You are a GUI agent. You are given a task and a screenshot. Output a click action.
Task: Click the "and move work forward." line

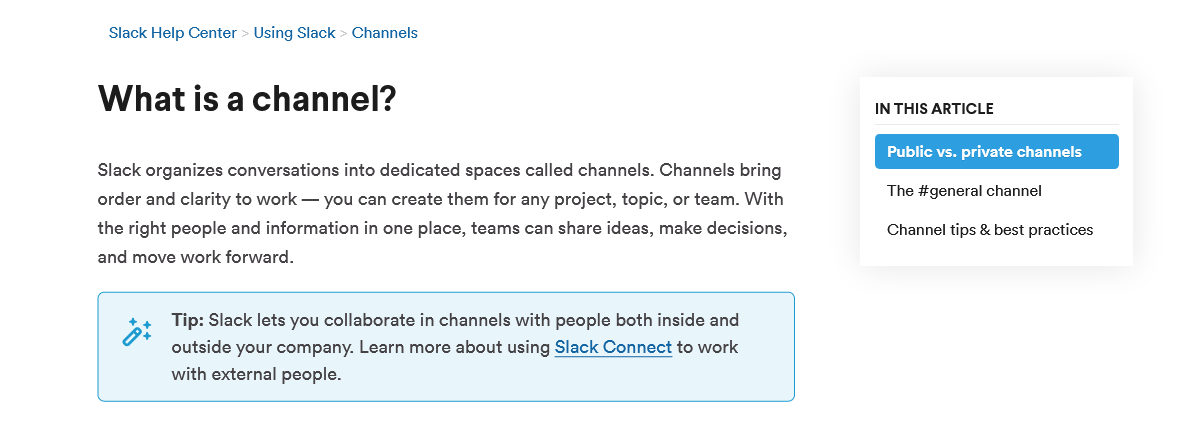pyautogui.click(x=195, y=257)
